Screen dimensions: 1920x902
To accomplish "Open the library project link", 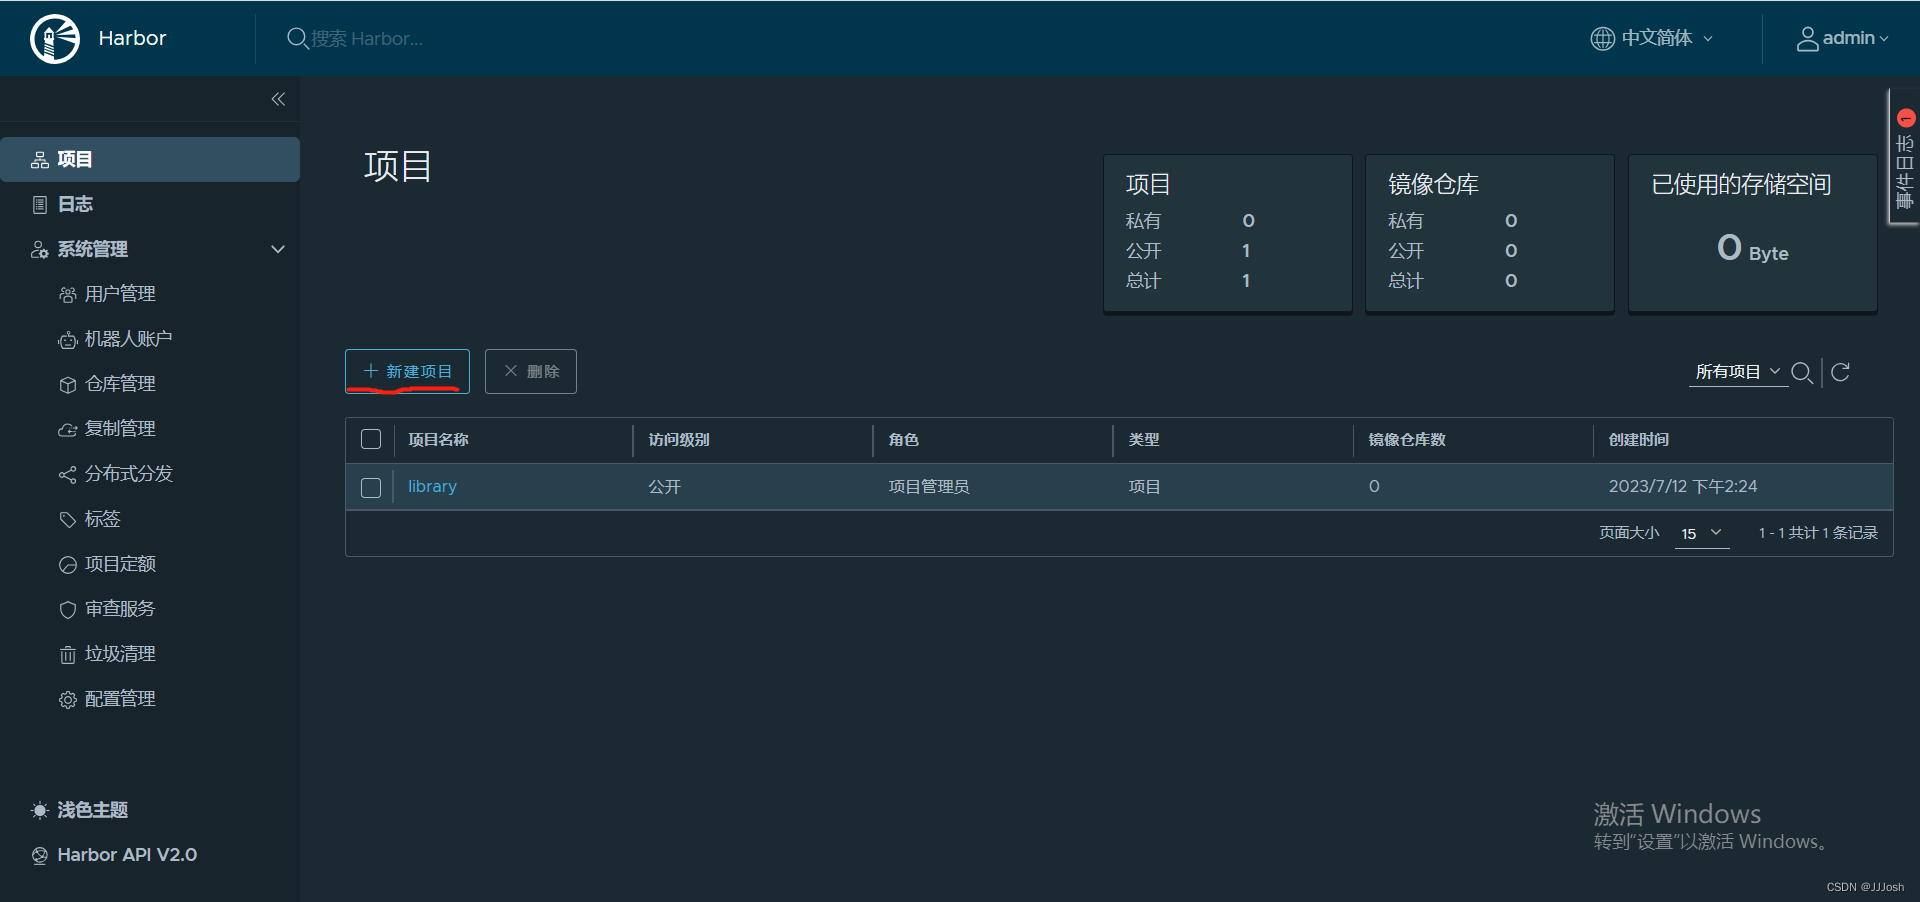I will pyautogui.click(x=432, y=486).
